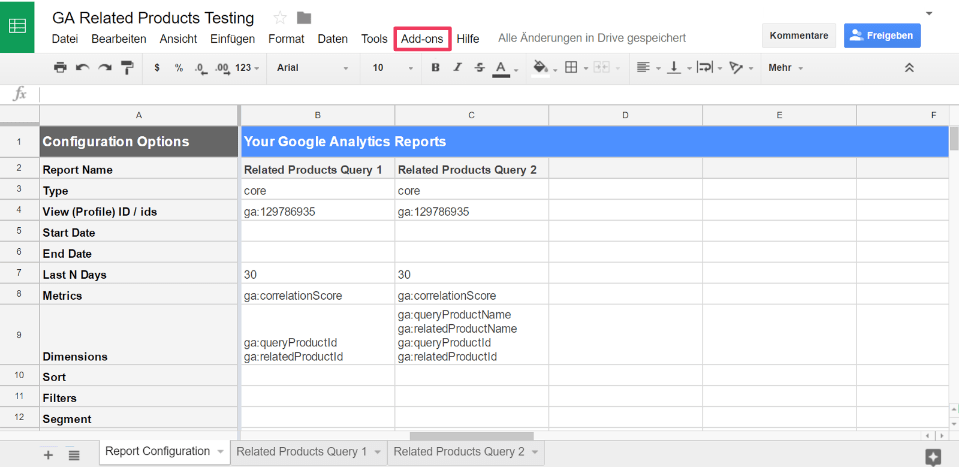Open the Google Sheets home icon
Image resolution: width=961 pixels, height=467 pixels.
click(x=18, y=27)
